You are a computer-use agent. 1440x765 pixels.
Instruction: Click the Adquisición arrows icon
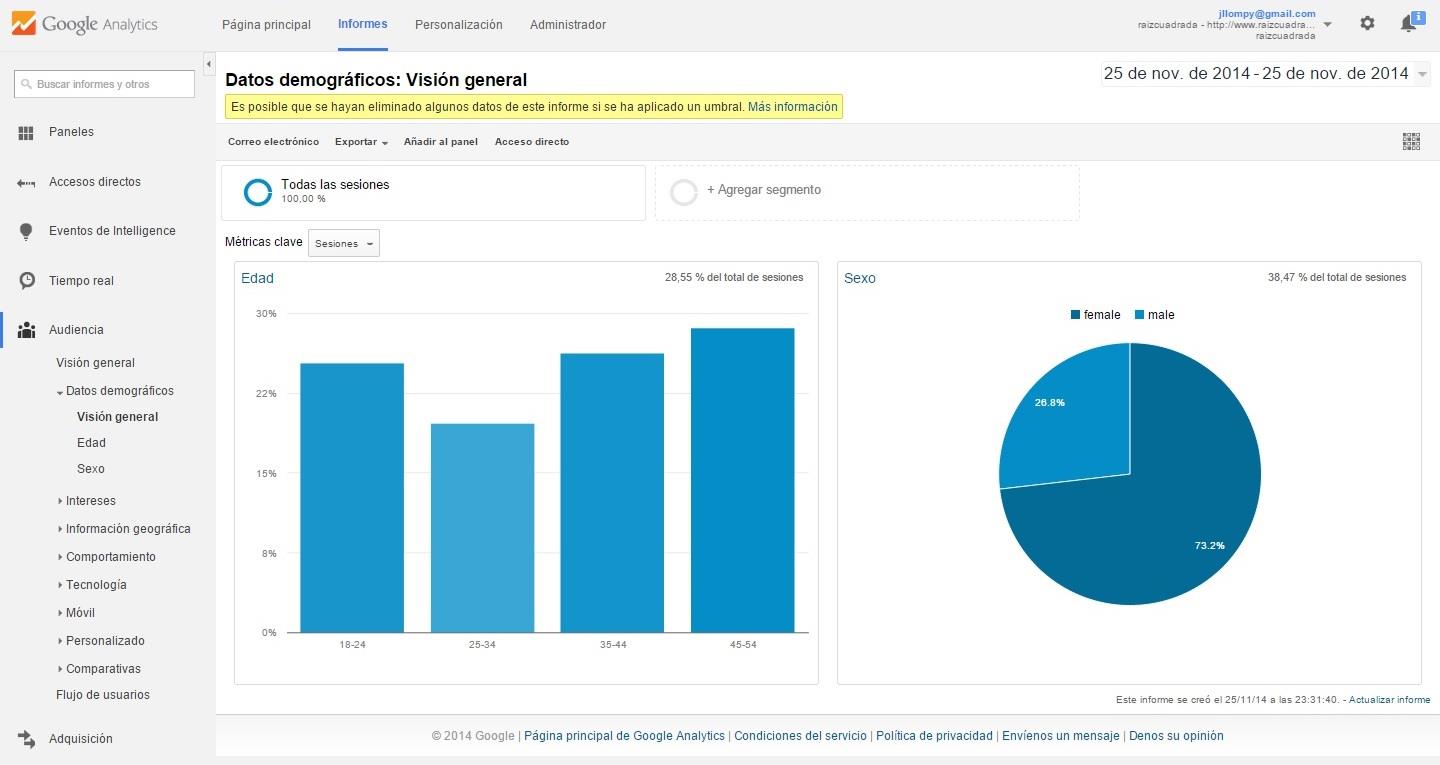pos(27,739)
